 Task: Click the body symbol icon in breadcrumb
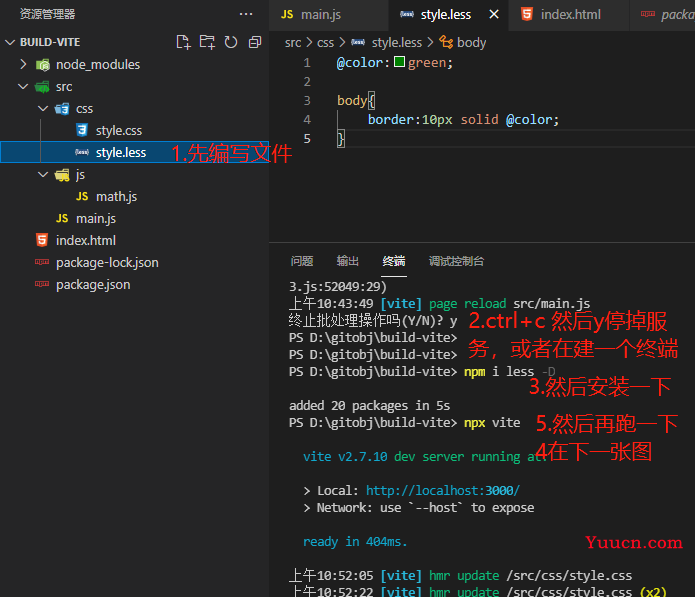tap(446, 43)
